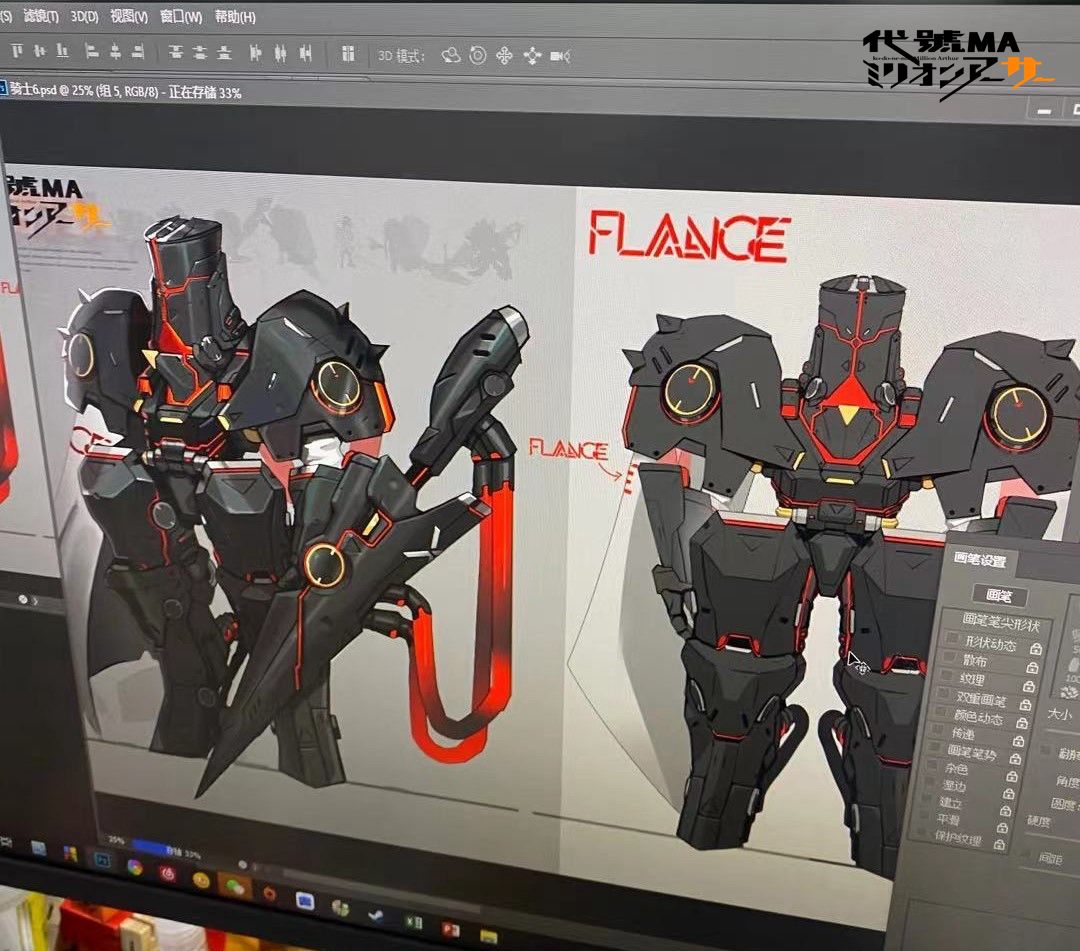Screen dimensions: 1080x951
Task: Enable the 散布 scattering checkbox
Action: click(948, 656)
